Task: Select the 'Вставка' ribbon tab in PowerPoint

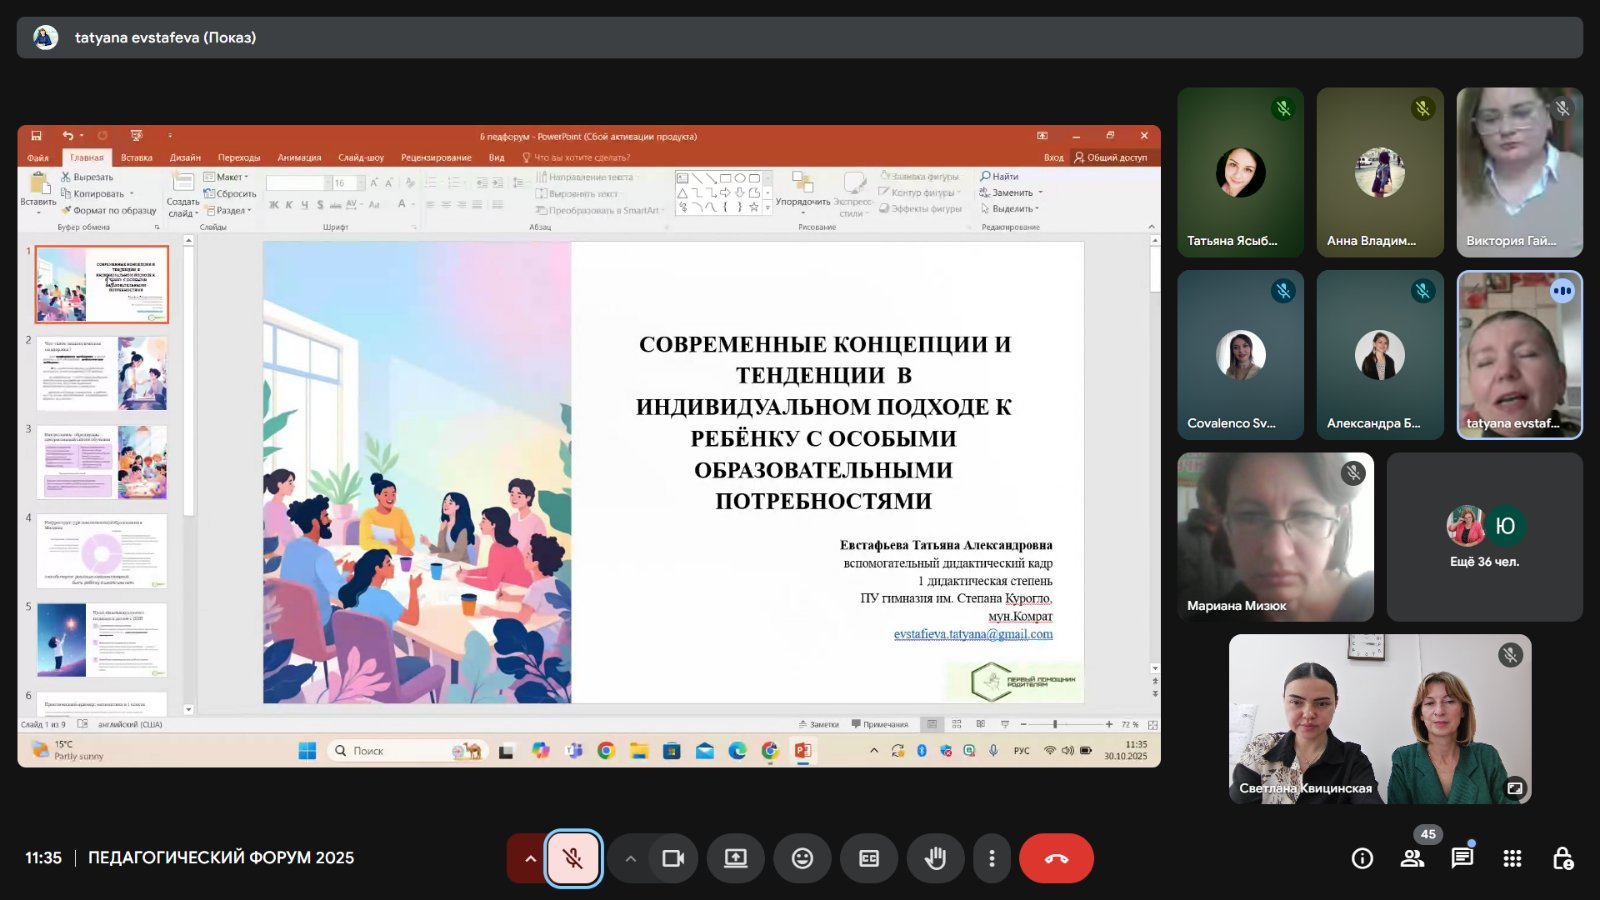Action: (x=137, y=158)
